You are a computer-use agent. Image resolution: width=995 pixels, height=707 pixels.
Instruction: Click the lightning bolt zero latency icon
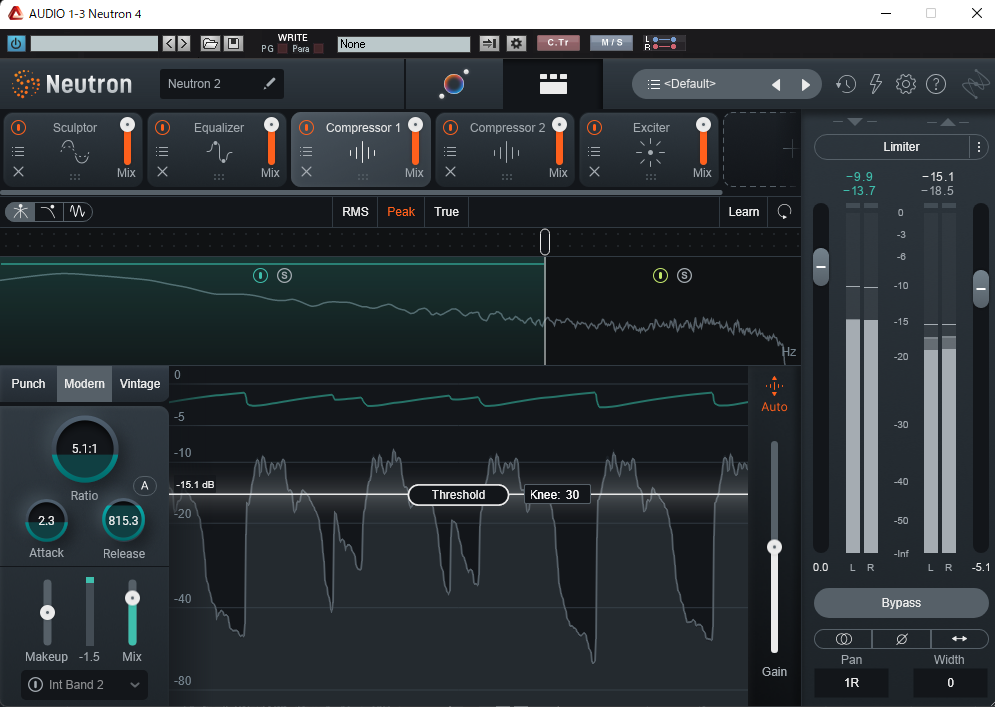tap(876, 84)
